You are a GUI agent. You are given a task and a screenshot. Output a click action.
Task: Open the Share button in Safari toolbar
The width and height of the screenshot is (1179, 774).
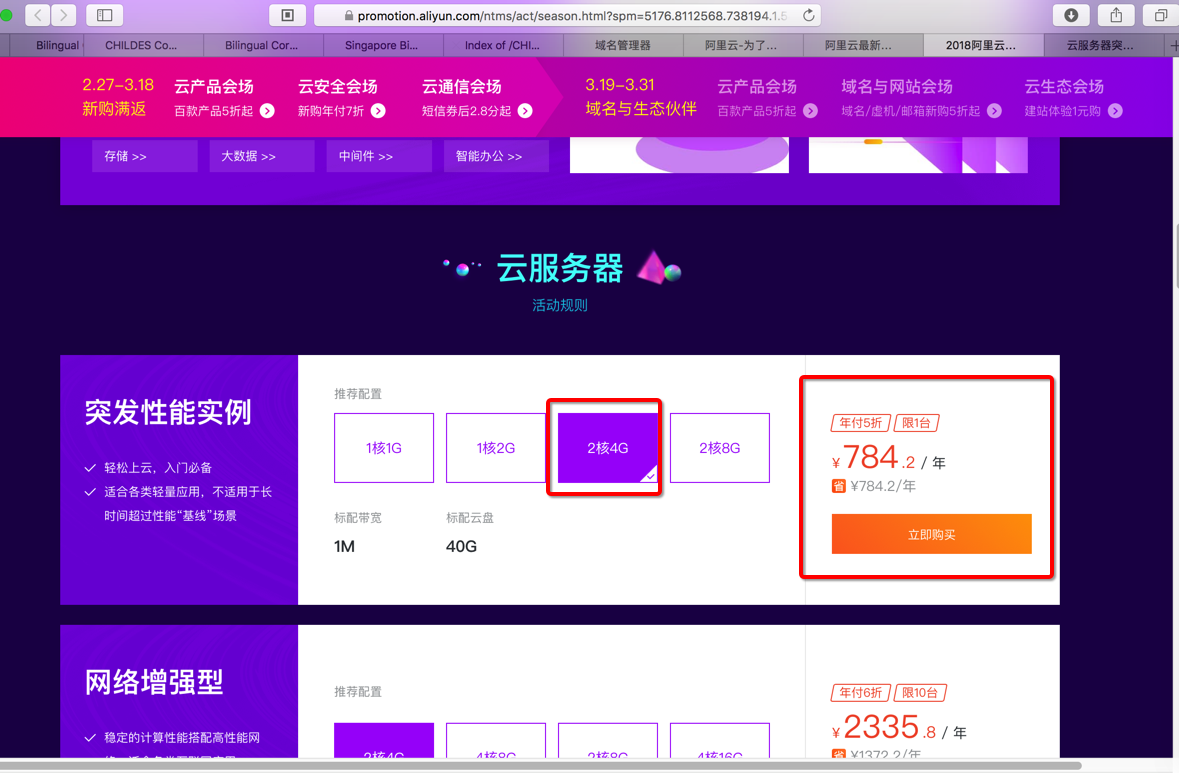[x=1116, y=15]
